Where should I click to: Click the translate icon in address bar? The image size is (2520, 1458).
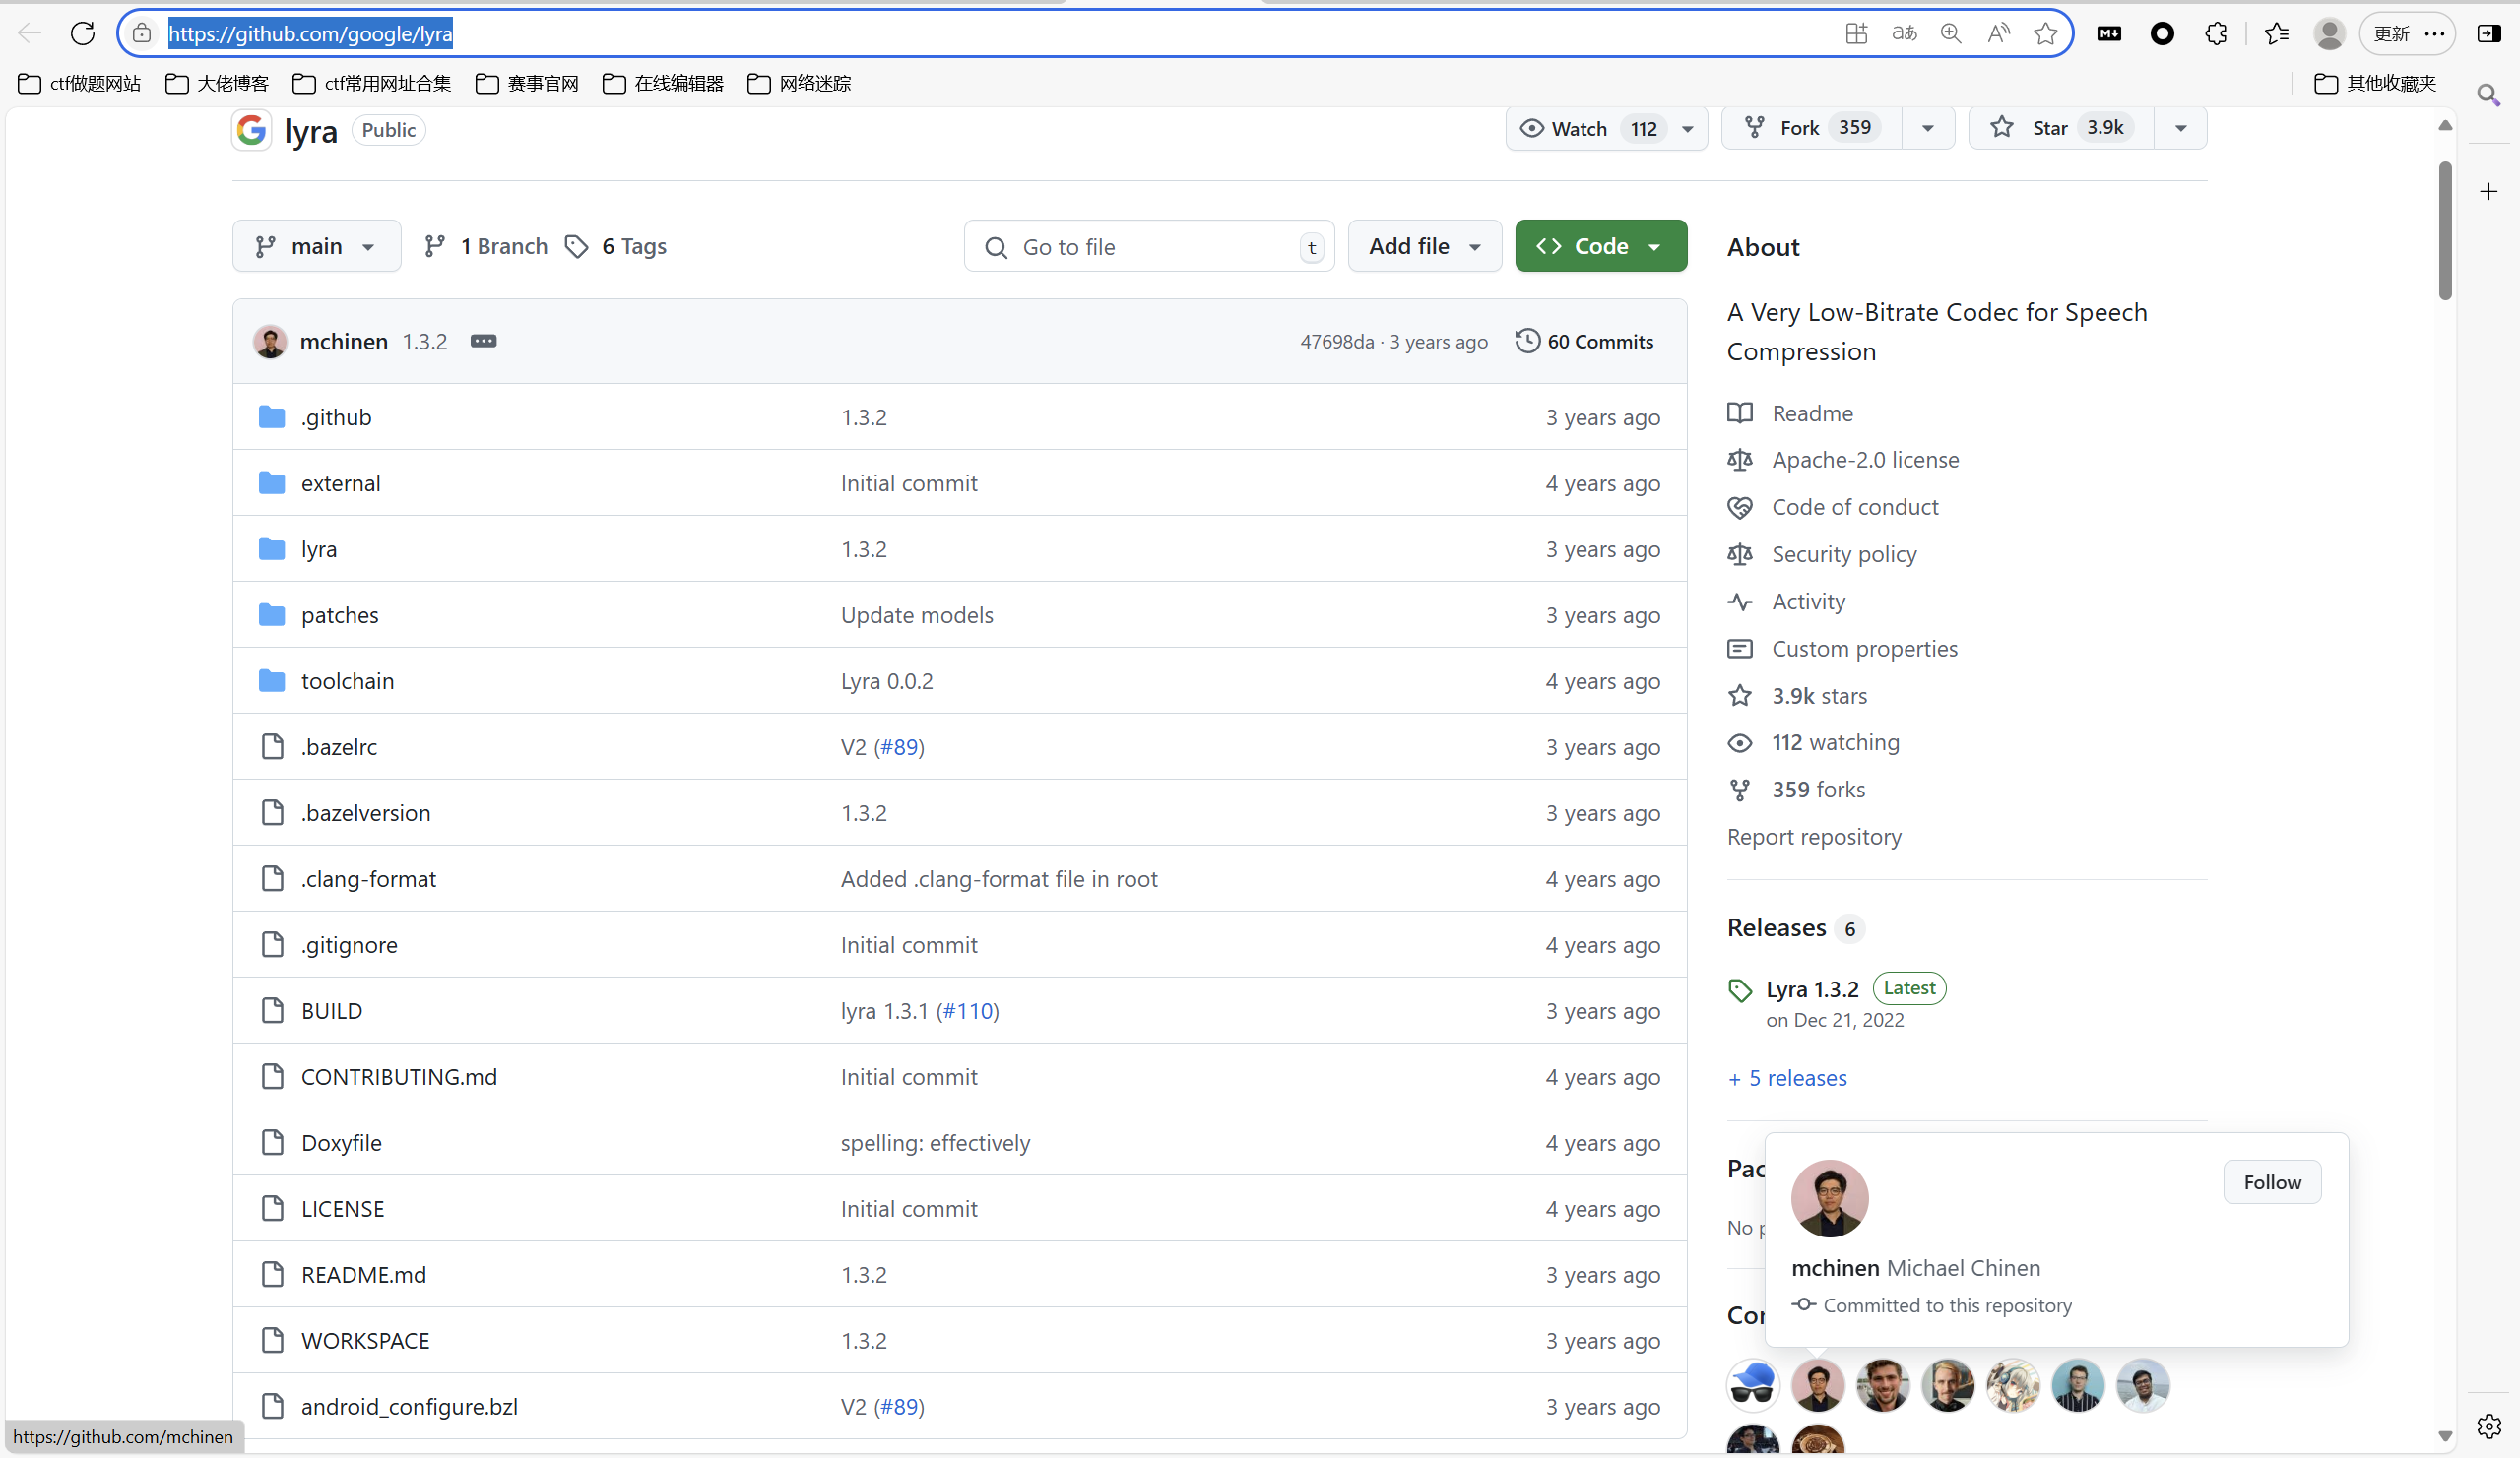1904,34
